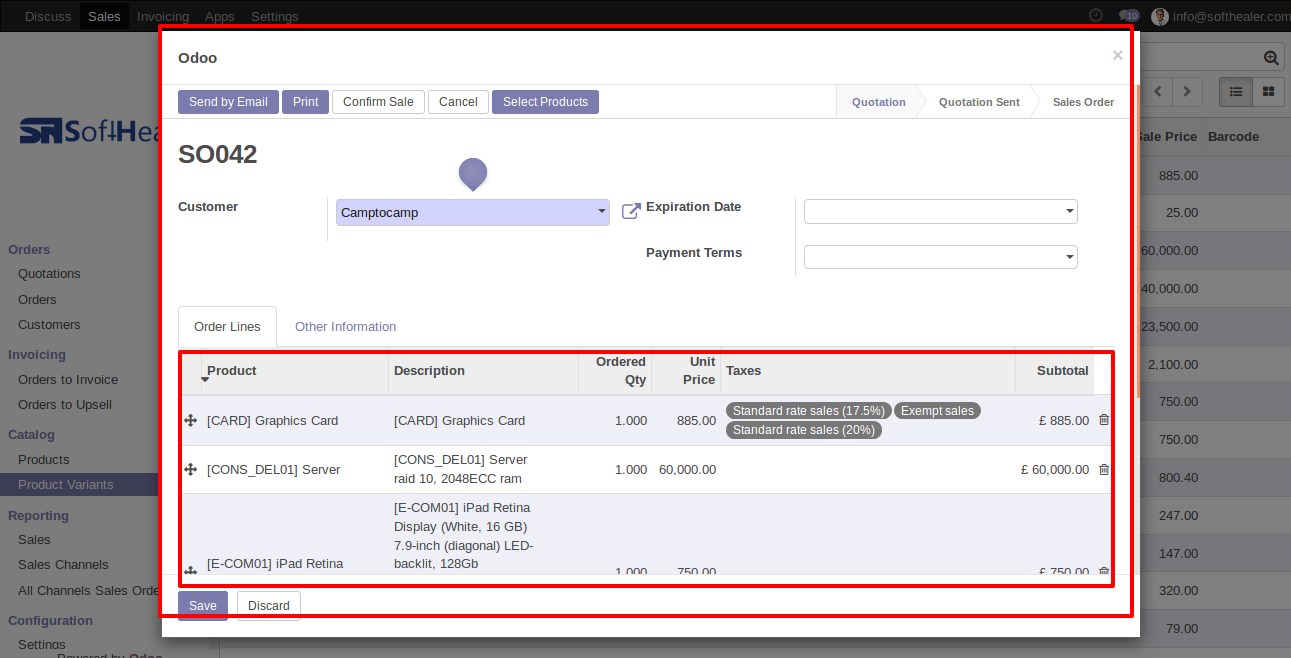Viewport: 1291px width, 658px height.
Task: Open the activities clock icon
Action: click(x=1096, y=16)
